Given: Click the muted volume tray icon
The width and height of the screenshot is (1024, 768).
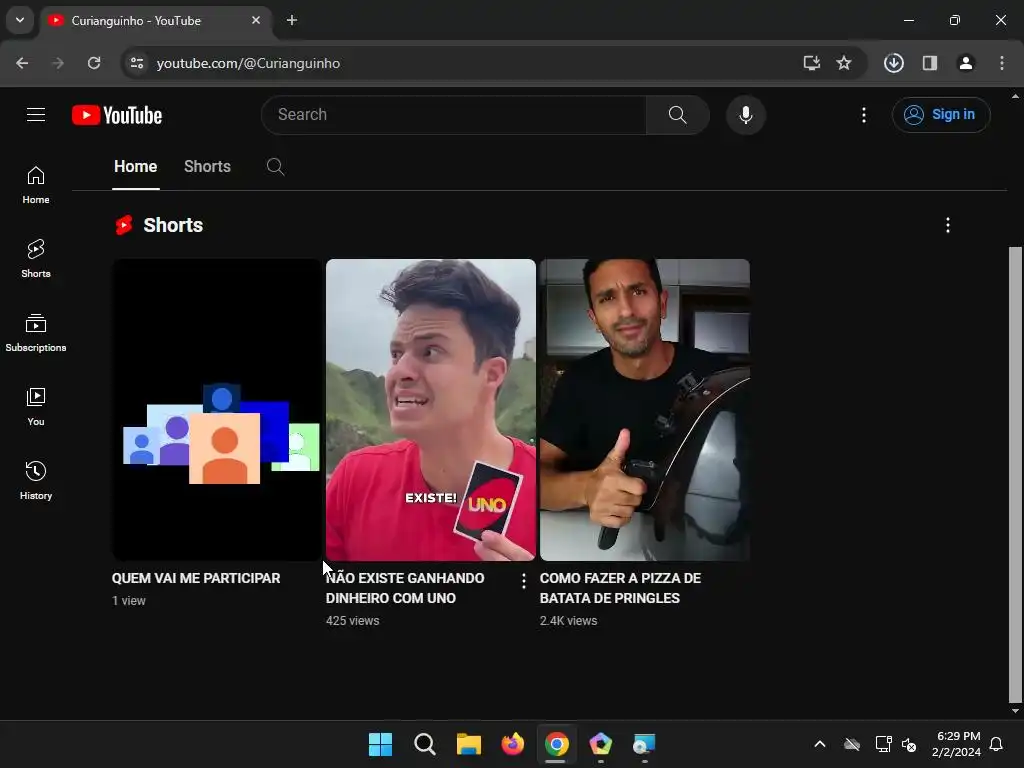Looking at the screenshot, I should tap(908, 744).
